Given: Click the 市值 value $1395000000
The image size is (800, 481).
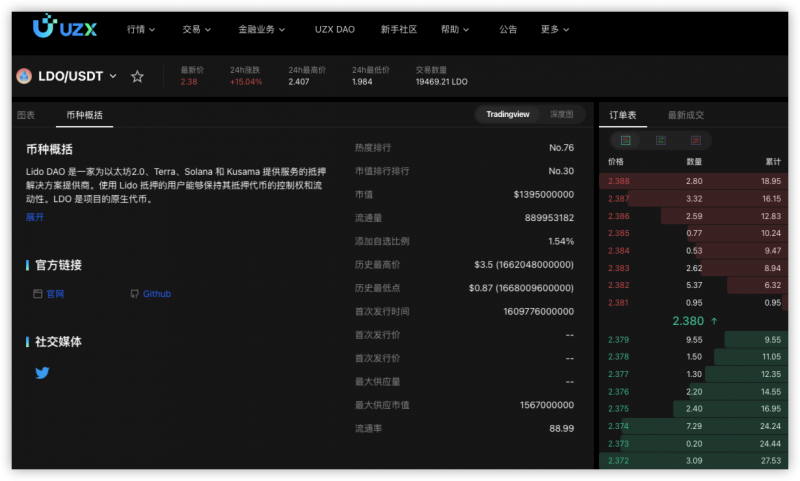Looking at the screenshot, I should 544,194.
